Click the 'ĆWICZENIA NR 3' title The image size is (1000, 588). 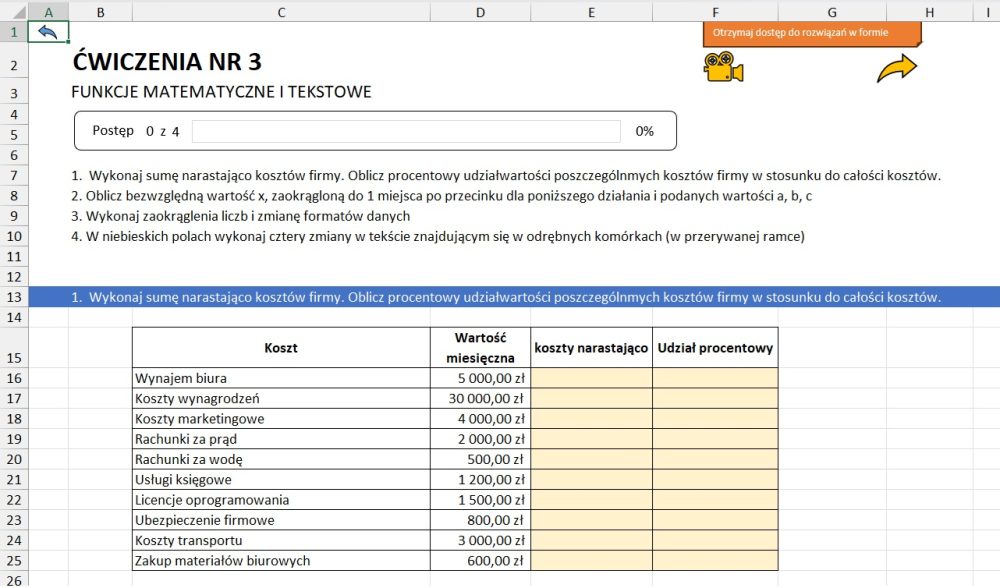coord(167,62)
